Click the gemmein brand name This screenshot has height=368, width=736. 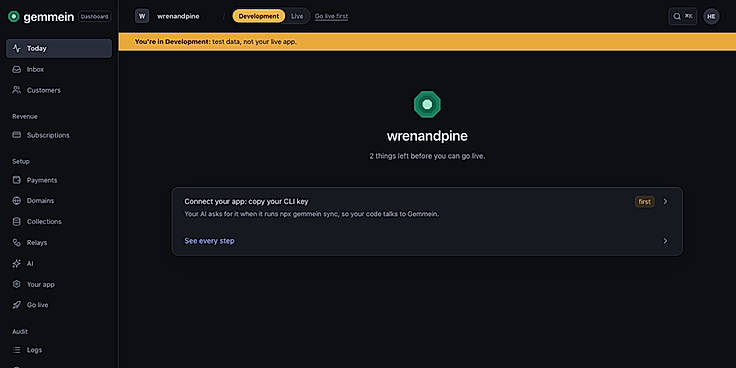pyautogui.click(x=49, y=17)
